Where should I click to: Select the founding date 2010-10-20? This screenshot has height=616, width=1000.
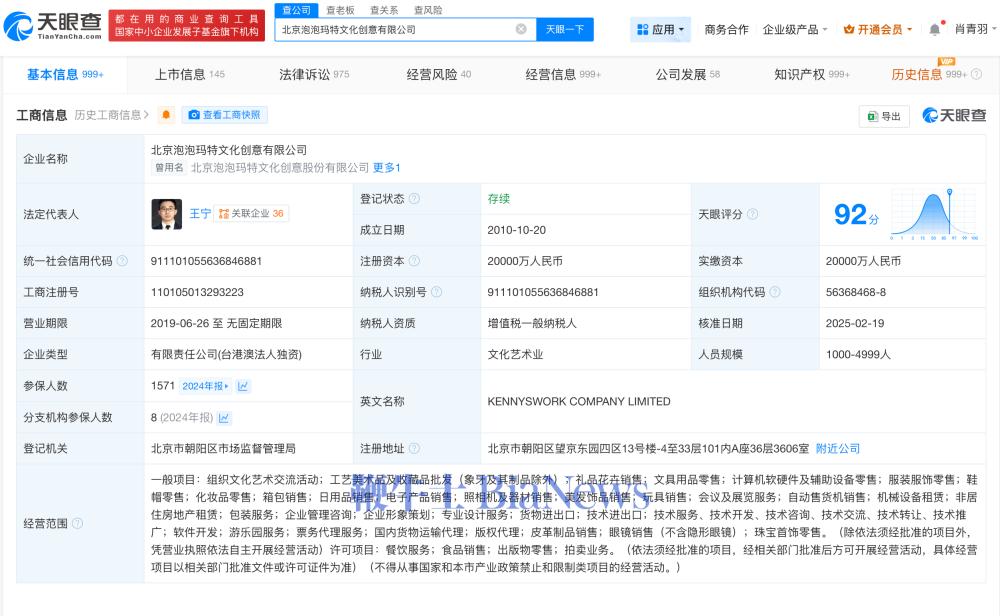pos(517,230)
